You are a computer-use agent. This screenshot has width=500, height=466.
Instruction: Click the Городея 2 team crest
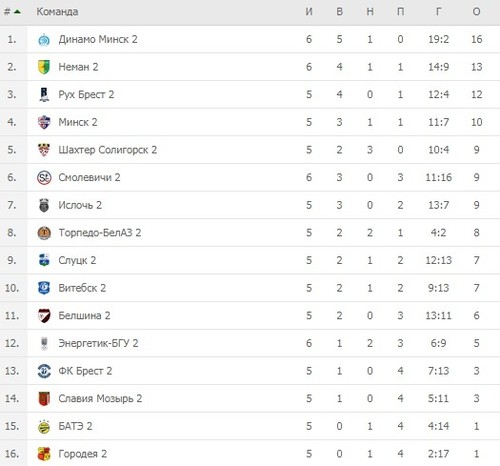click(x=44, y=454)
